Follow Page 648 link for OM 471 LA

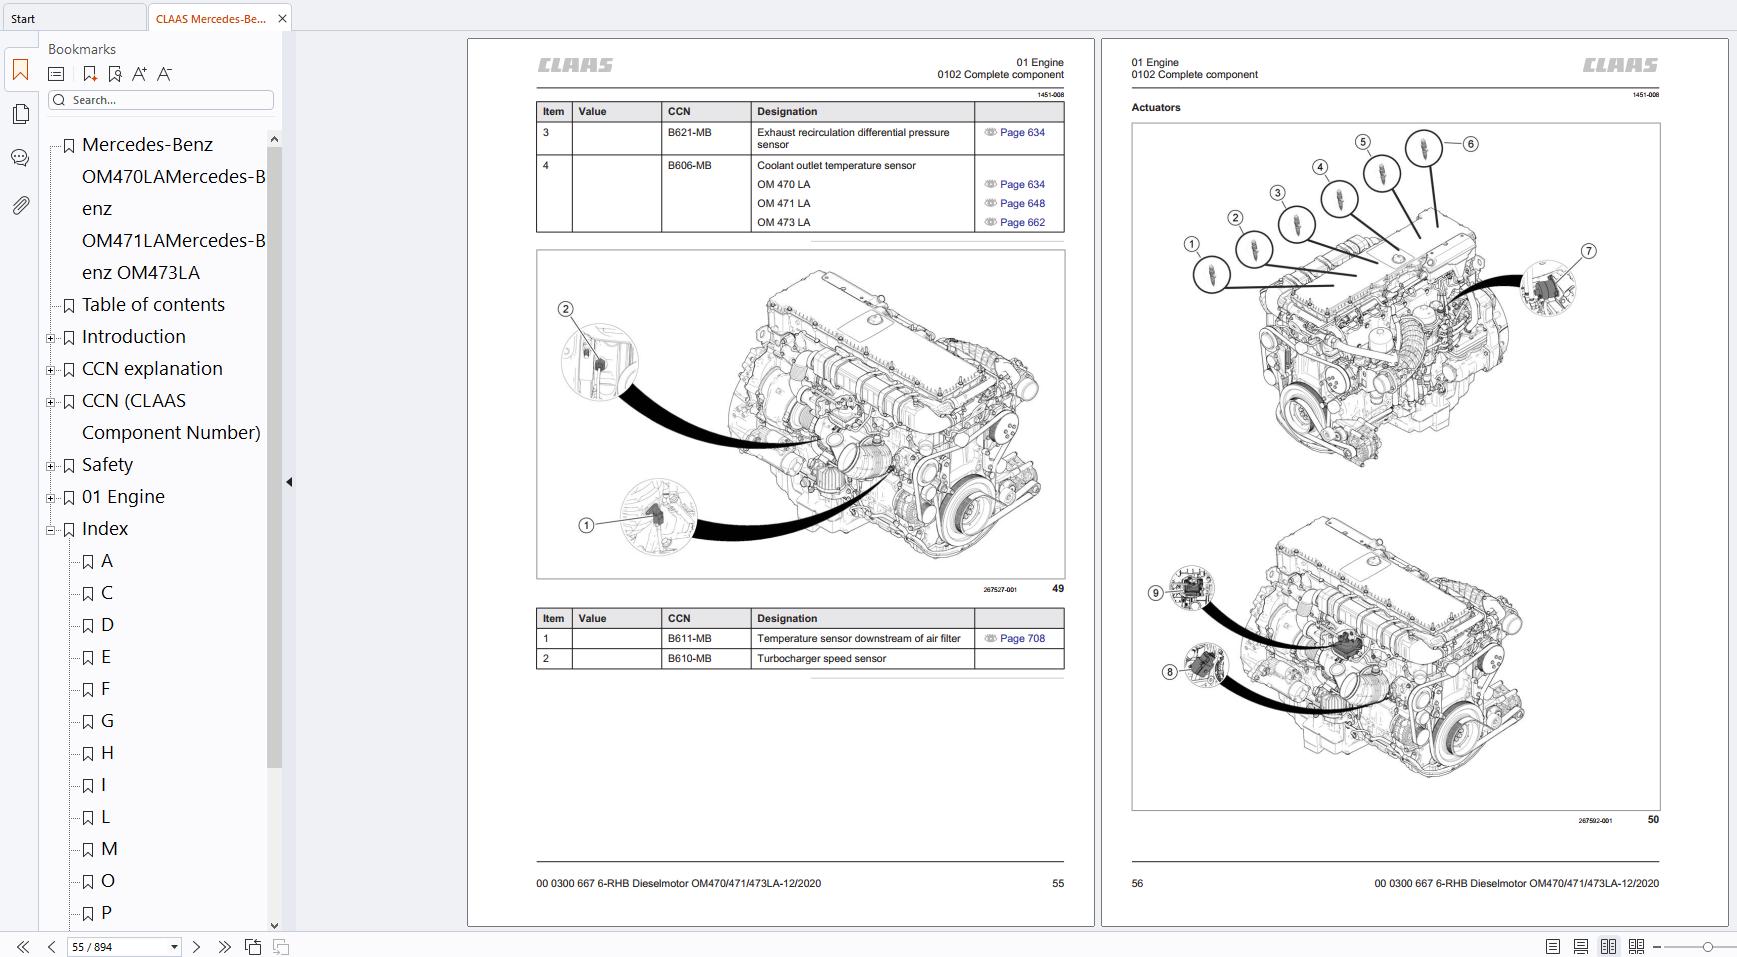click(x=1022, y=203)
